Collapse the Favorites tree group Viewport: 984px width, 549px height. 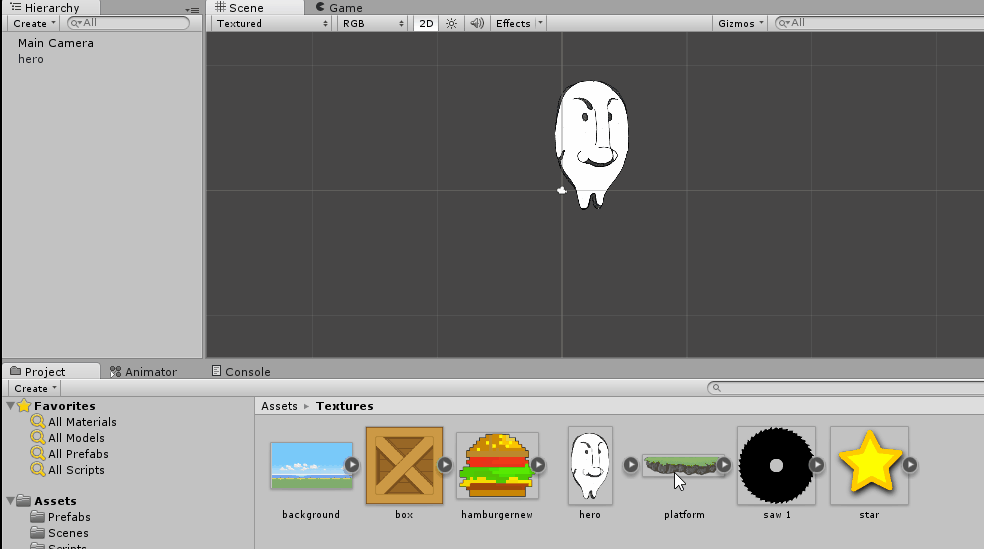[11, 406]
